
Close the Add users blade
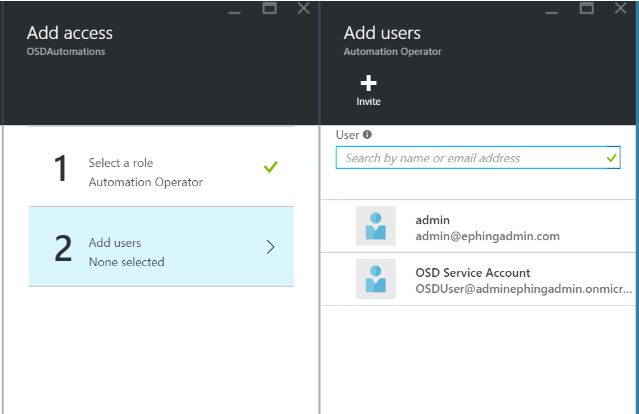pos(621,8)
